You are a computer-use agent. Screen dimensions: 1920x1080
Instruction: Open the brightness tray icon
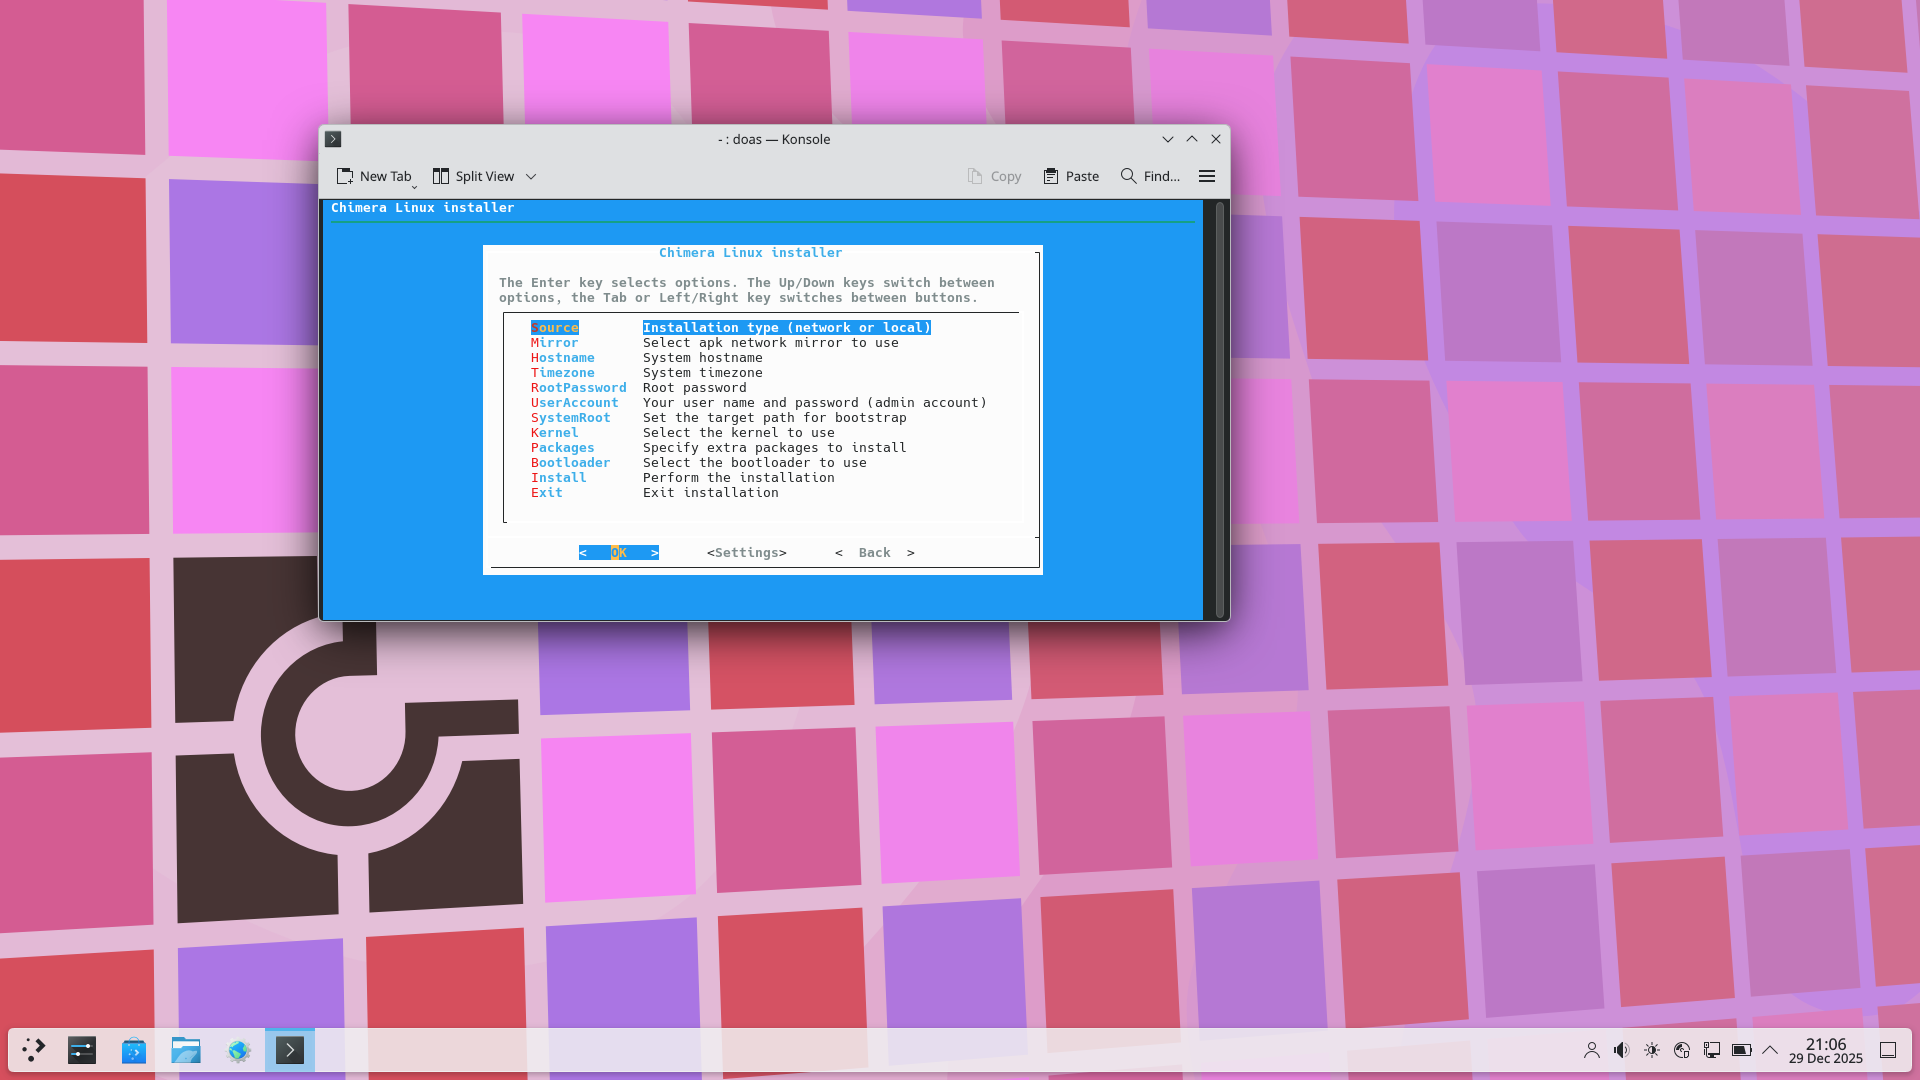(1652, 1050)
